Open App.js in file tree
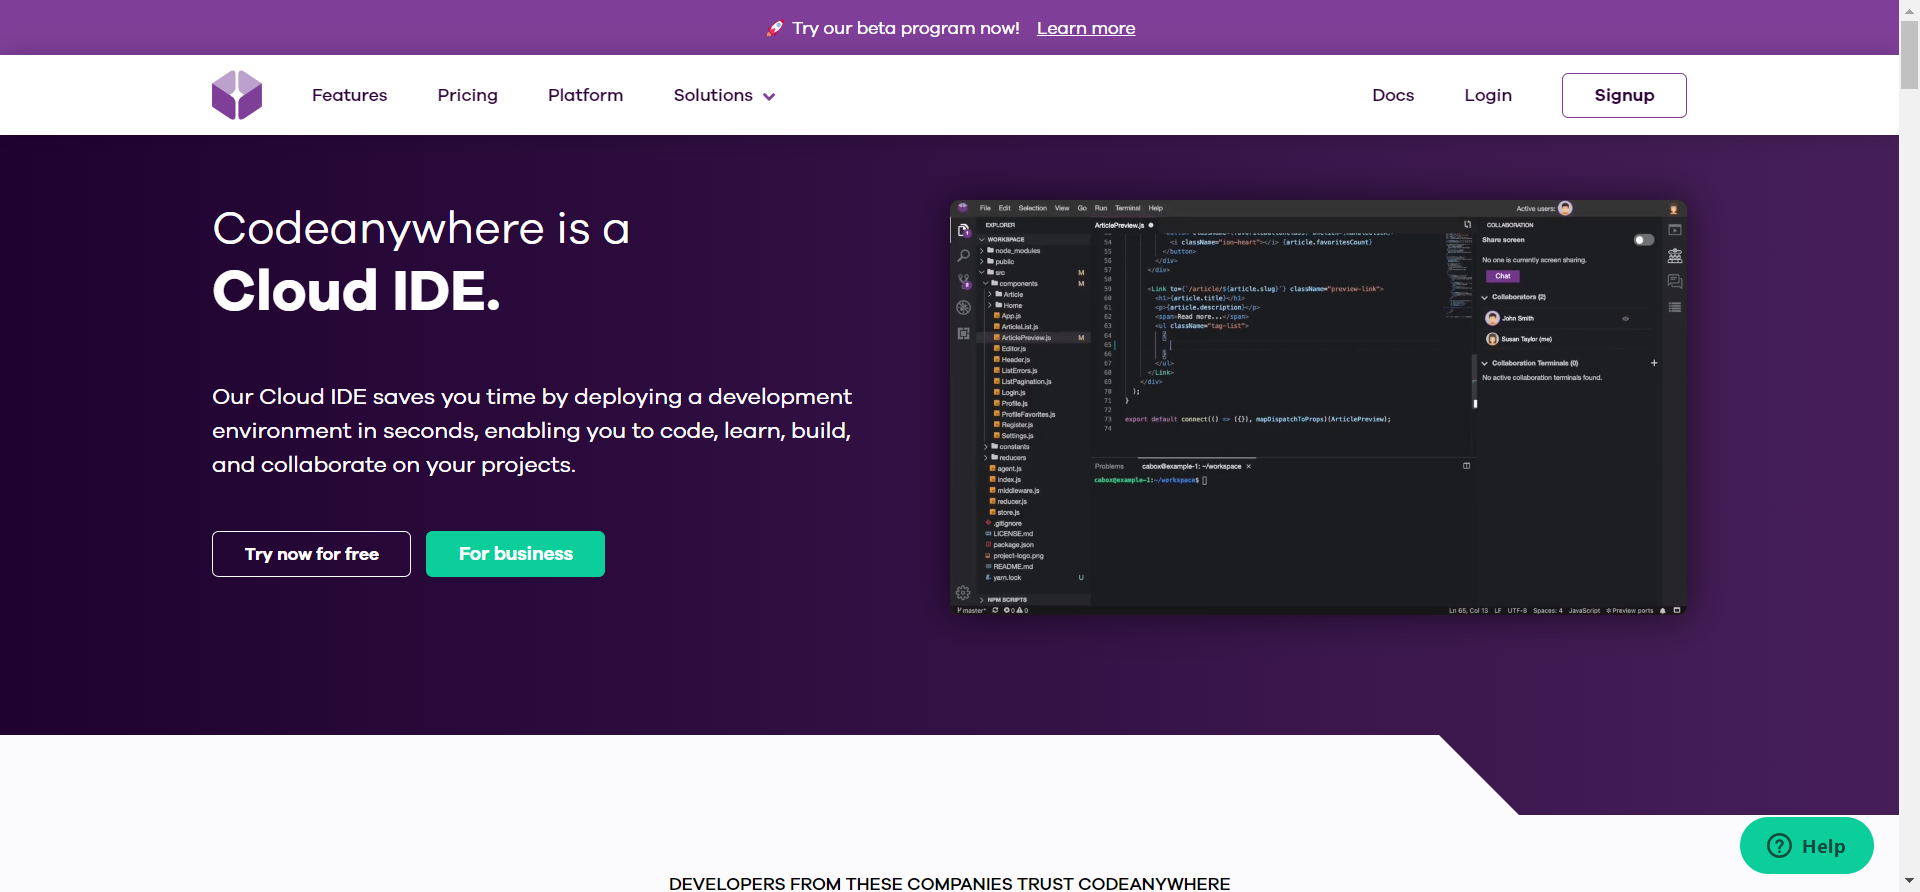1920x892 pixels. coord(1008,316)
